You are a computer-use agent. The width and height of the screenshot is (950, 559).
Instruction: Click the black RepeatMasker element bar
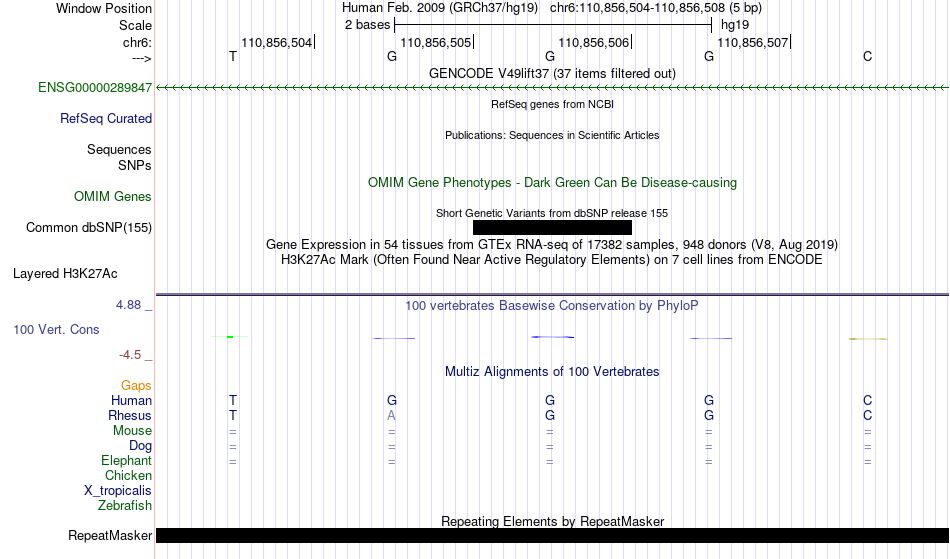pyautogui.click(x=552, y=535)
